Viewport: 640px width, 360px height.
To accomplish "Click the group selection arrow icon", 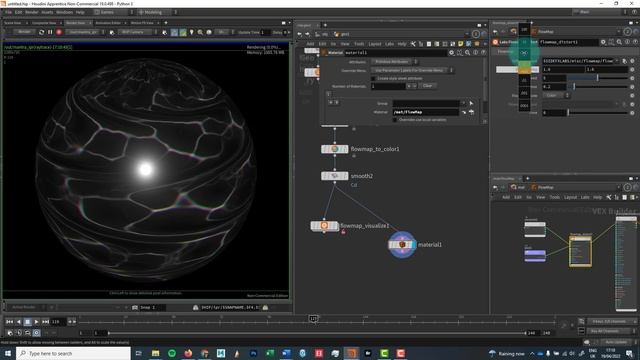I will click(471, 103).
